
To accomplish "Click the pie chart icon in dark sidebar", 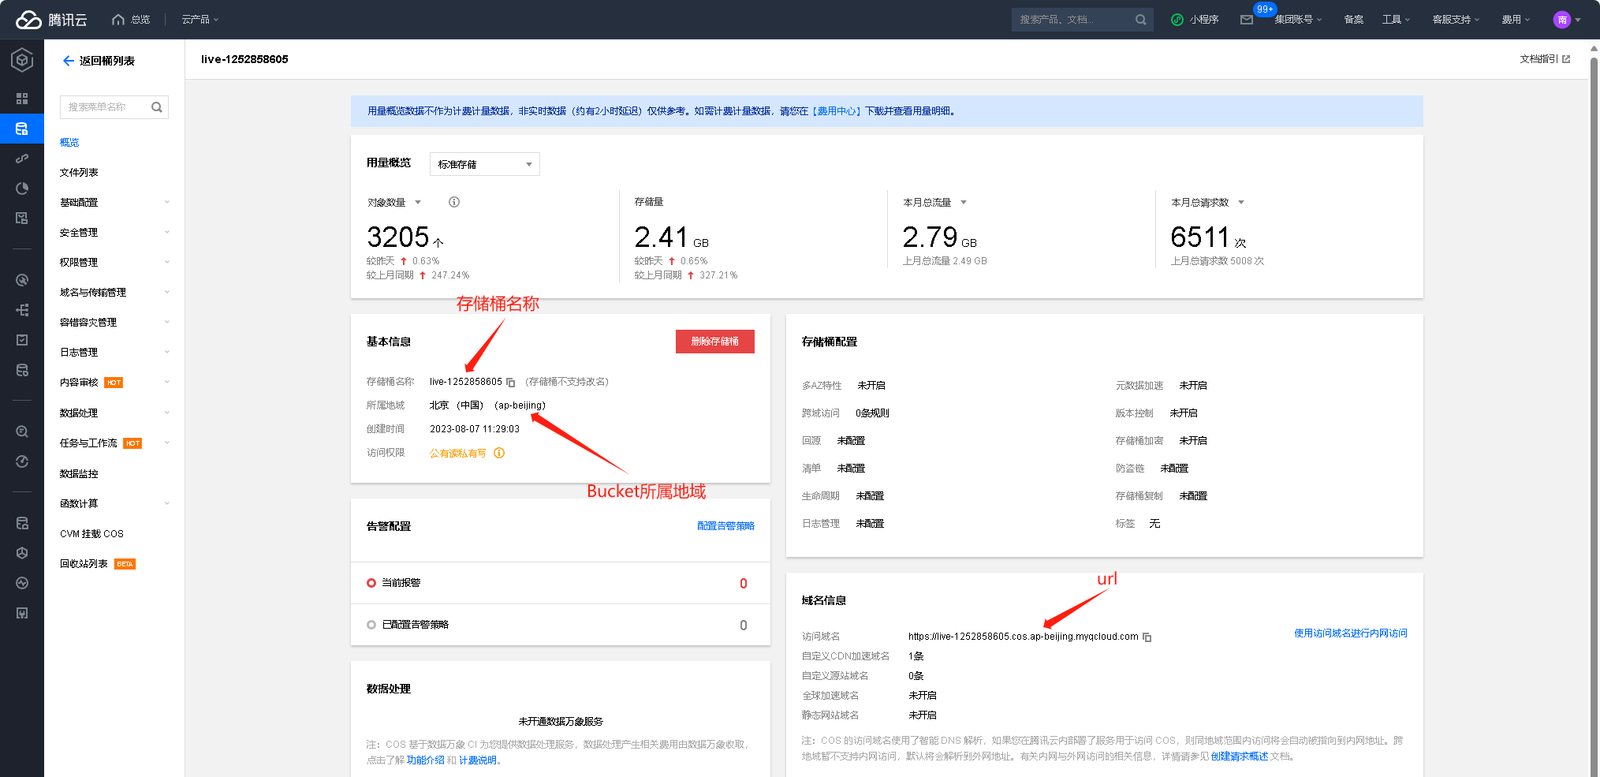I will (x=22, y=188).
